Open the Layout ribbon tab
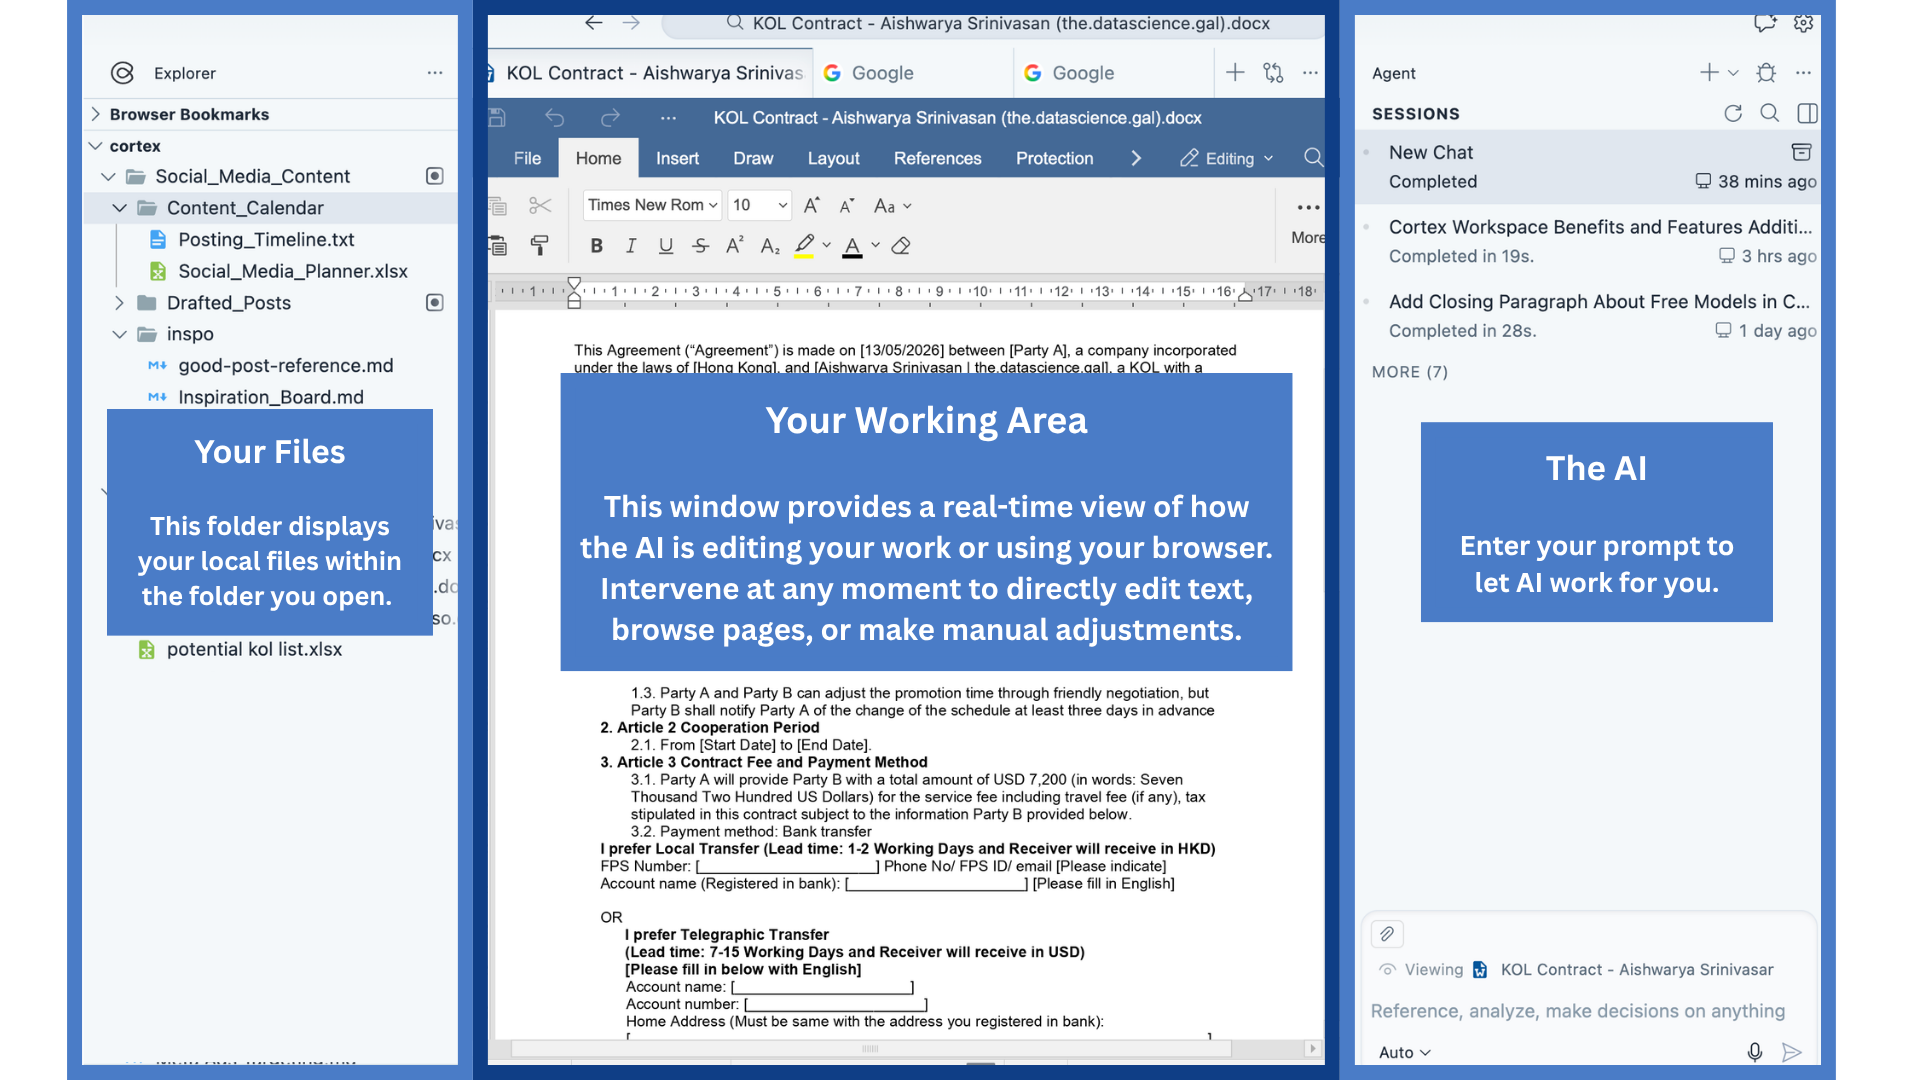1920x1080 pixels. click(x=833, y=158)
